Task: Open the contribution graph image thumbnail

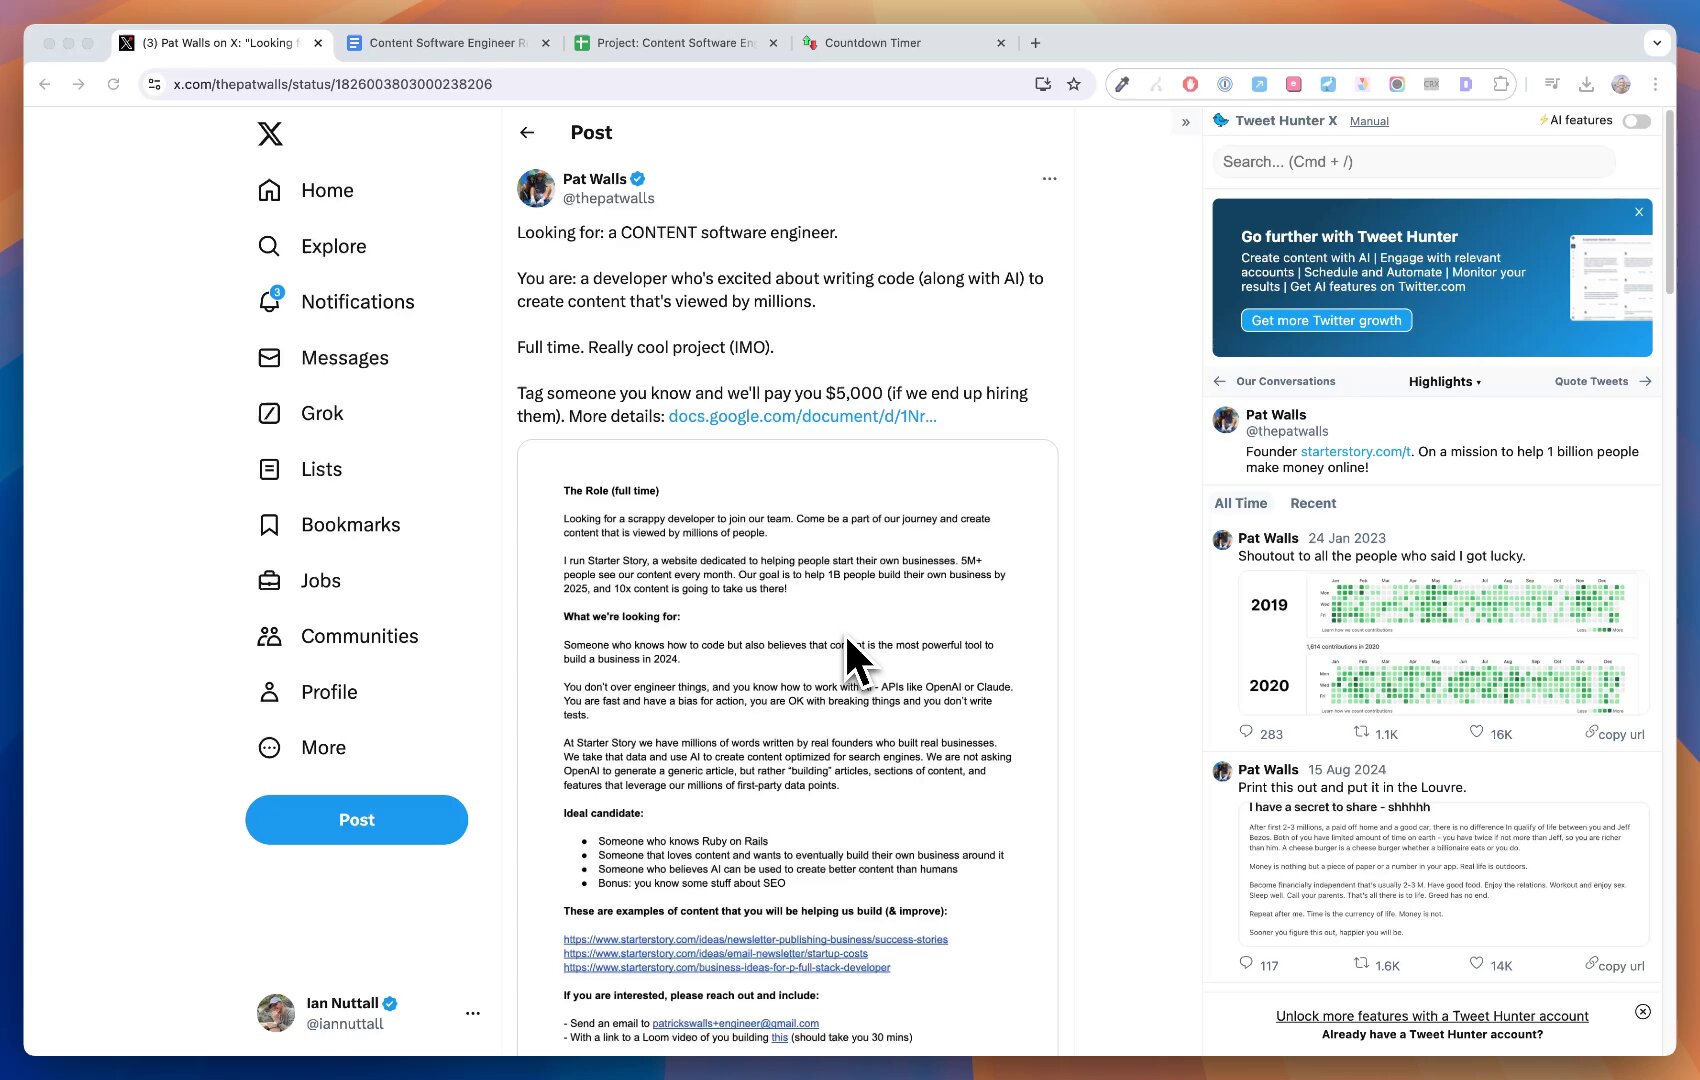Action: [1443, 643]
